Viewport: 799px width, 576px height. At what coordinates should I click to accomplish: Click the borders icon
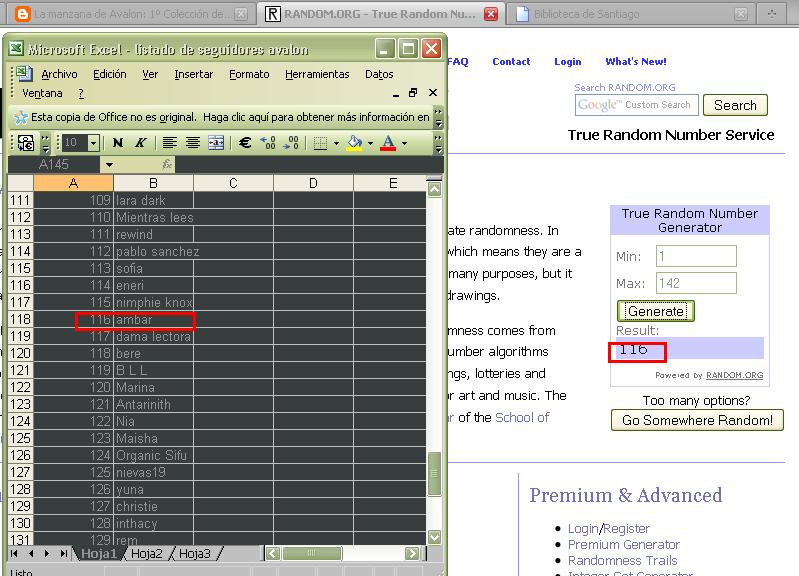tap(321, 143)
